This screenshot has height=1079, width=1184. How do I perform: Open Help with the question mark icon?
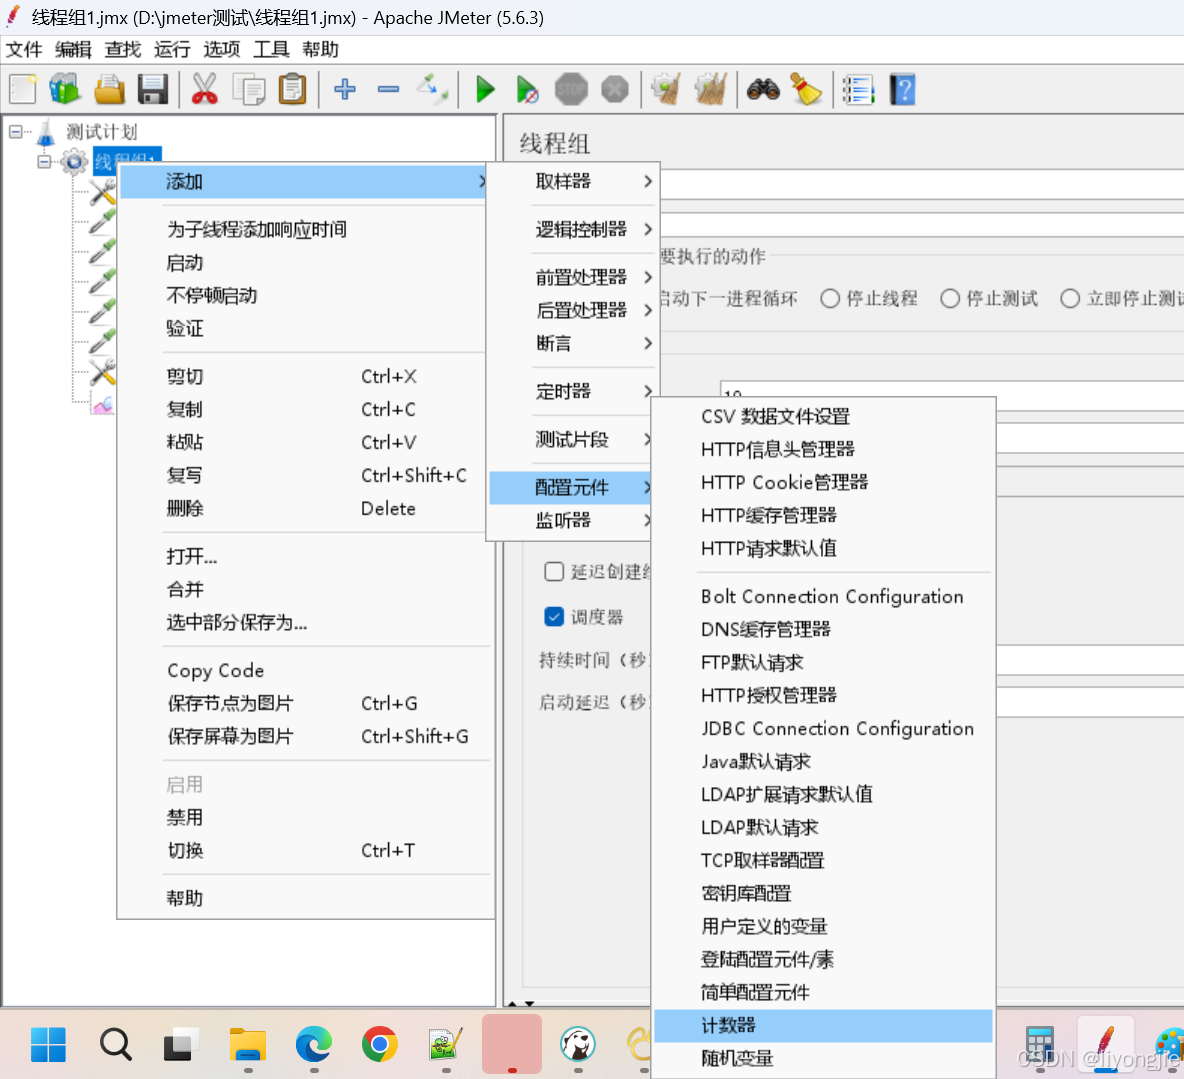coord(902,89)
